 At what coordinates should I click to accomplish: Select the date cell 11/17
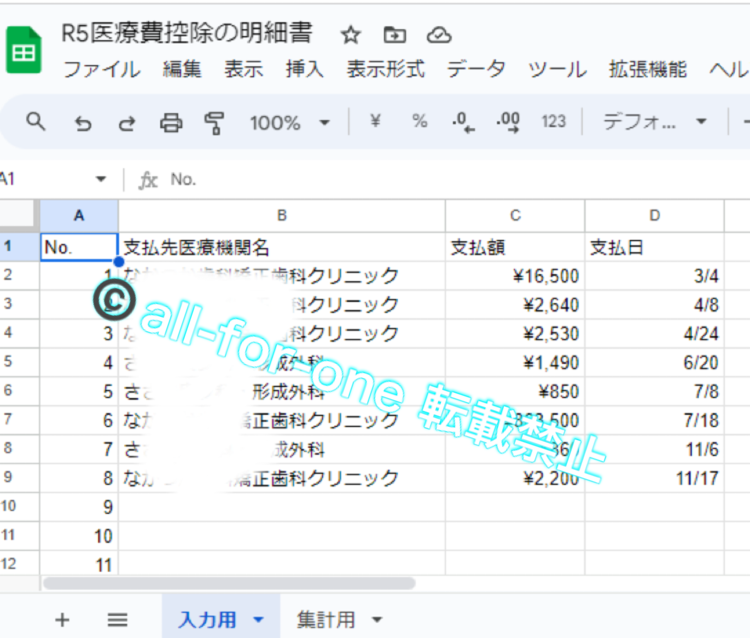[654, 478]
